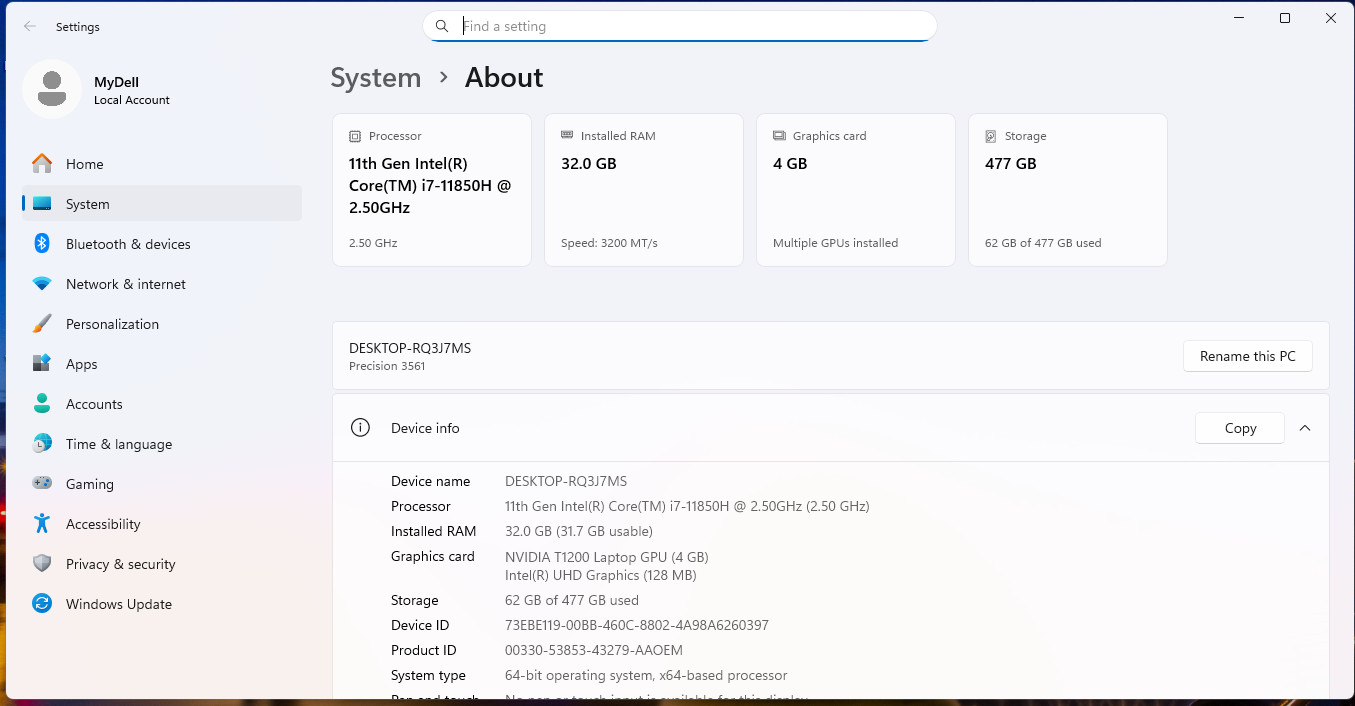The width and height of the screenshot is (1355, 706).
Task: Click the Processor chip icon
Action: click(355, 136)
